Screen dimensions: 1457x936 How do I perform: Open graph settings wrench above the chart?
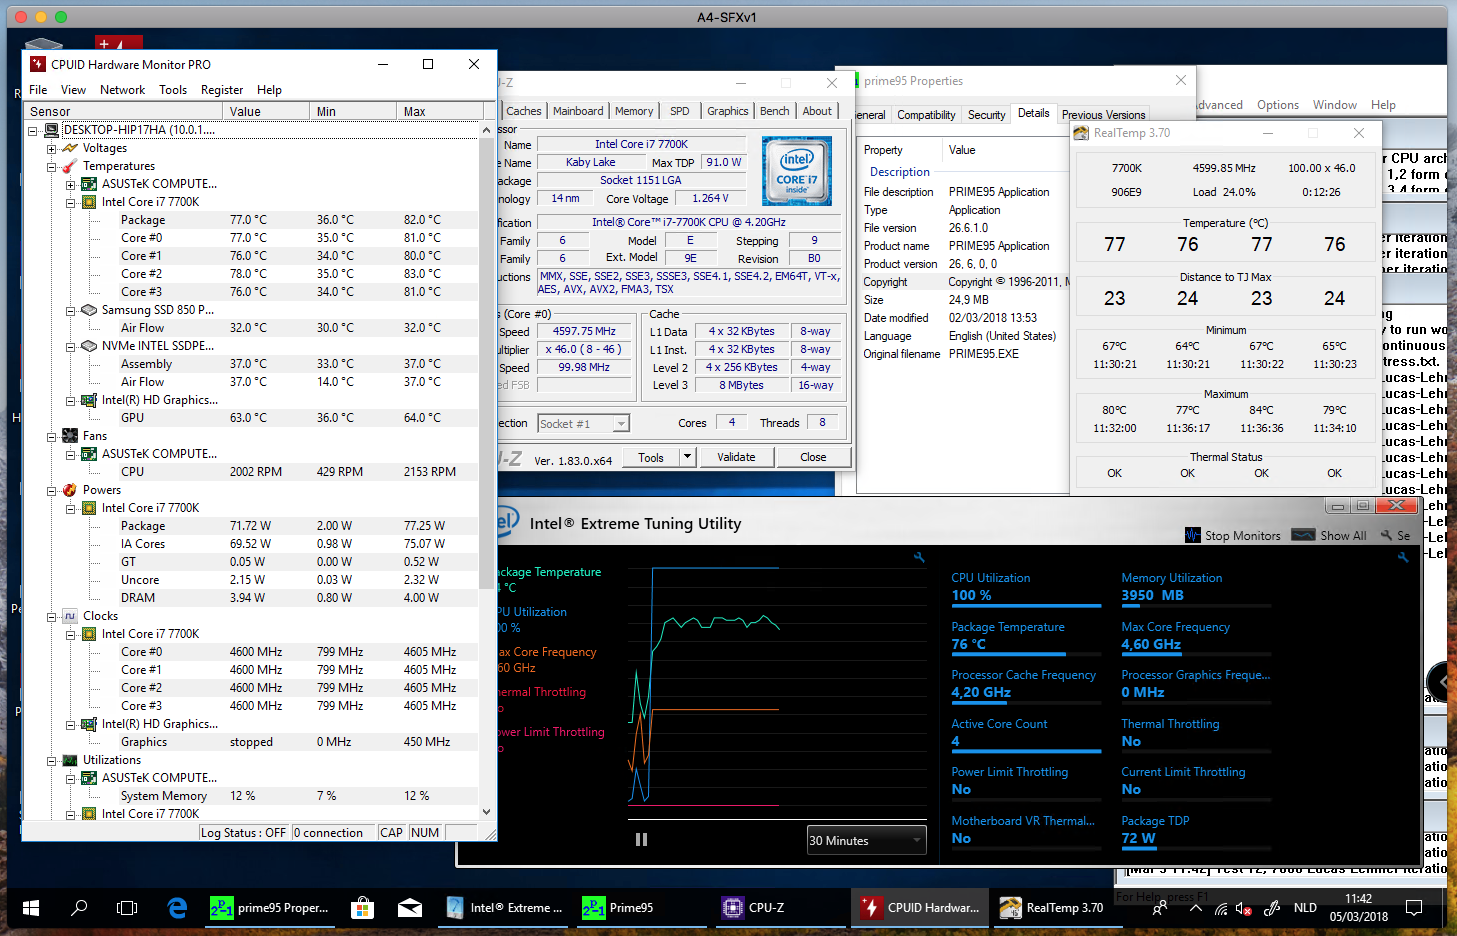pyautogui.click(x=919, y=558)
